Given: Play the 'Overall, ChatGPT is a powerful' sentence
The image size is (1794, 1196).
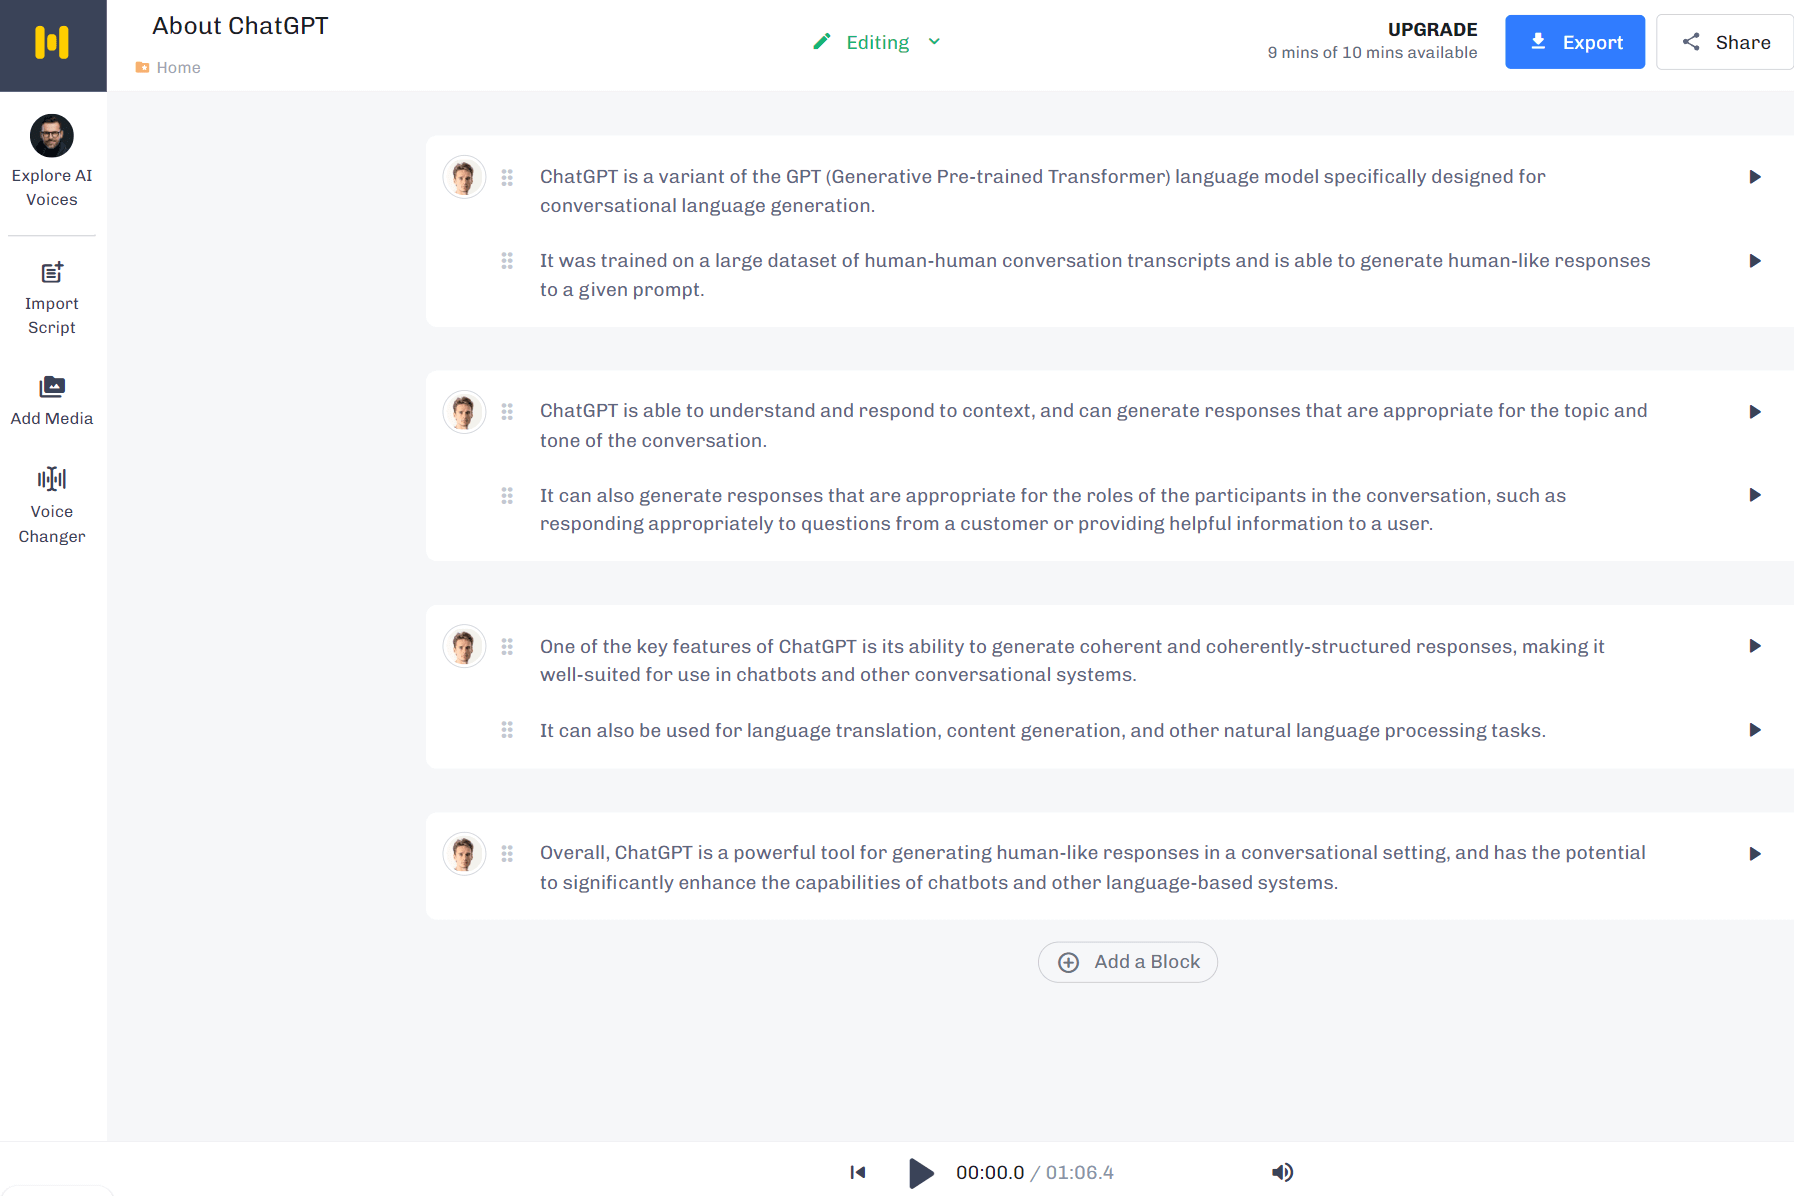Looking at the screenshot, I should click(x=1755, y=854).
